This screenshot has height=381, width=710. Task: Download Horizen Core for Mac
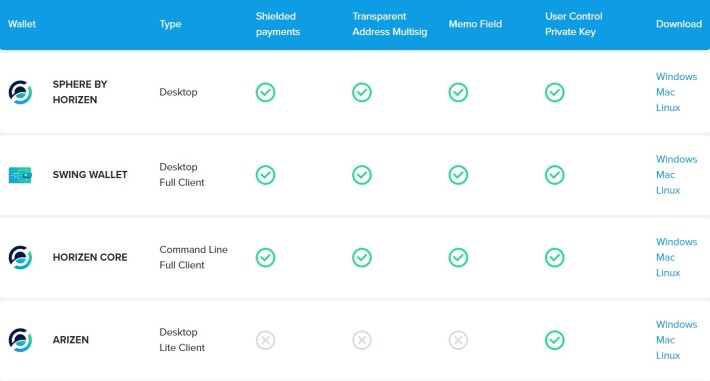(x=665, y=257)
